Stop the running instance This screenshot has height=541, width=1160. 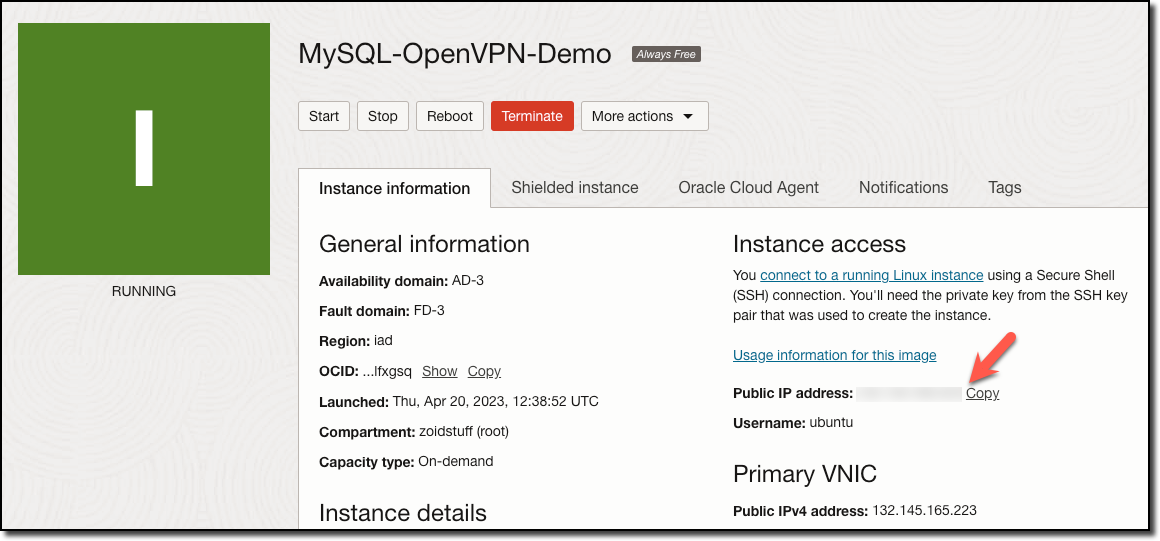point(382,116)
